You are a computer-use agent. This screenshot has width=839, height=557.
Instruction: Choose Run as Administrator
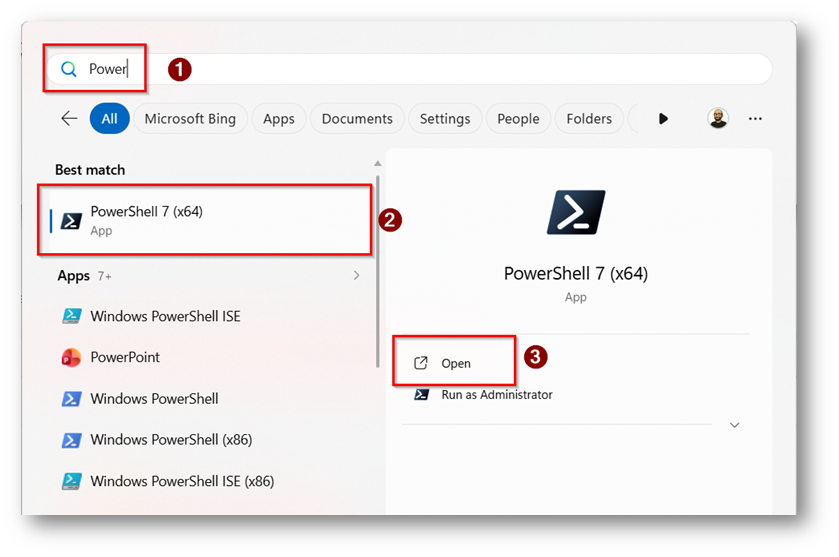tap(497, 394)
